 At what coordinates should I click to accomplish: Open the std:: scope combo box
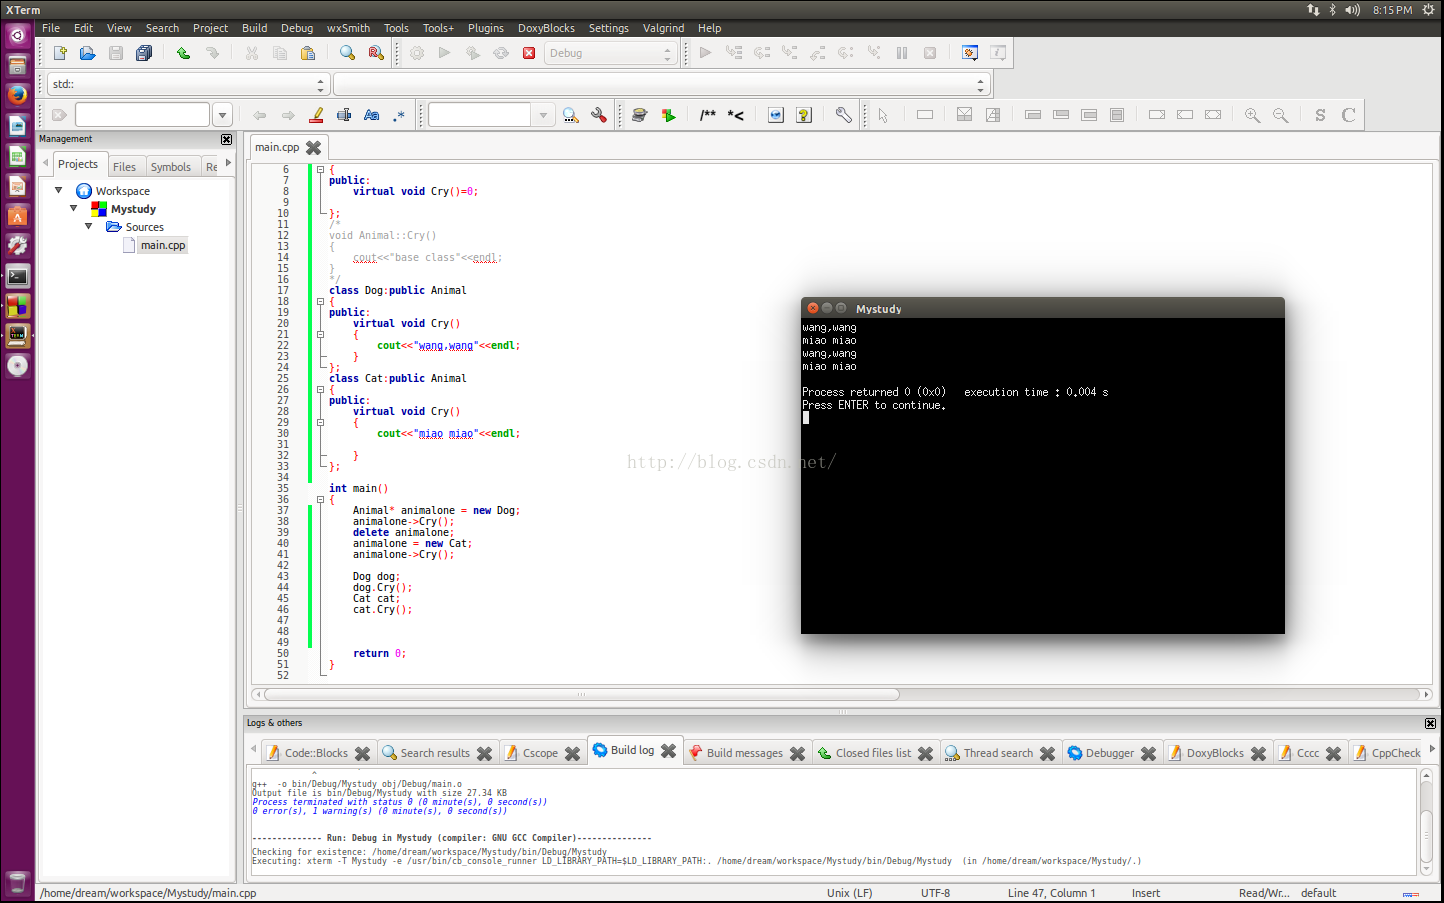point(188,84)
